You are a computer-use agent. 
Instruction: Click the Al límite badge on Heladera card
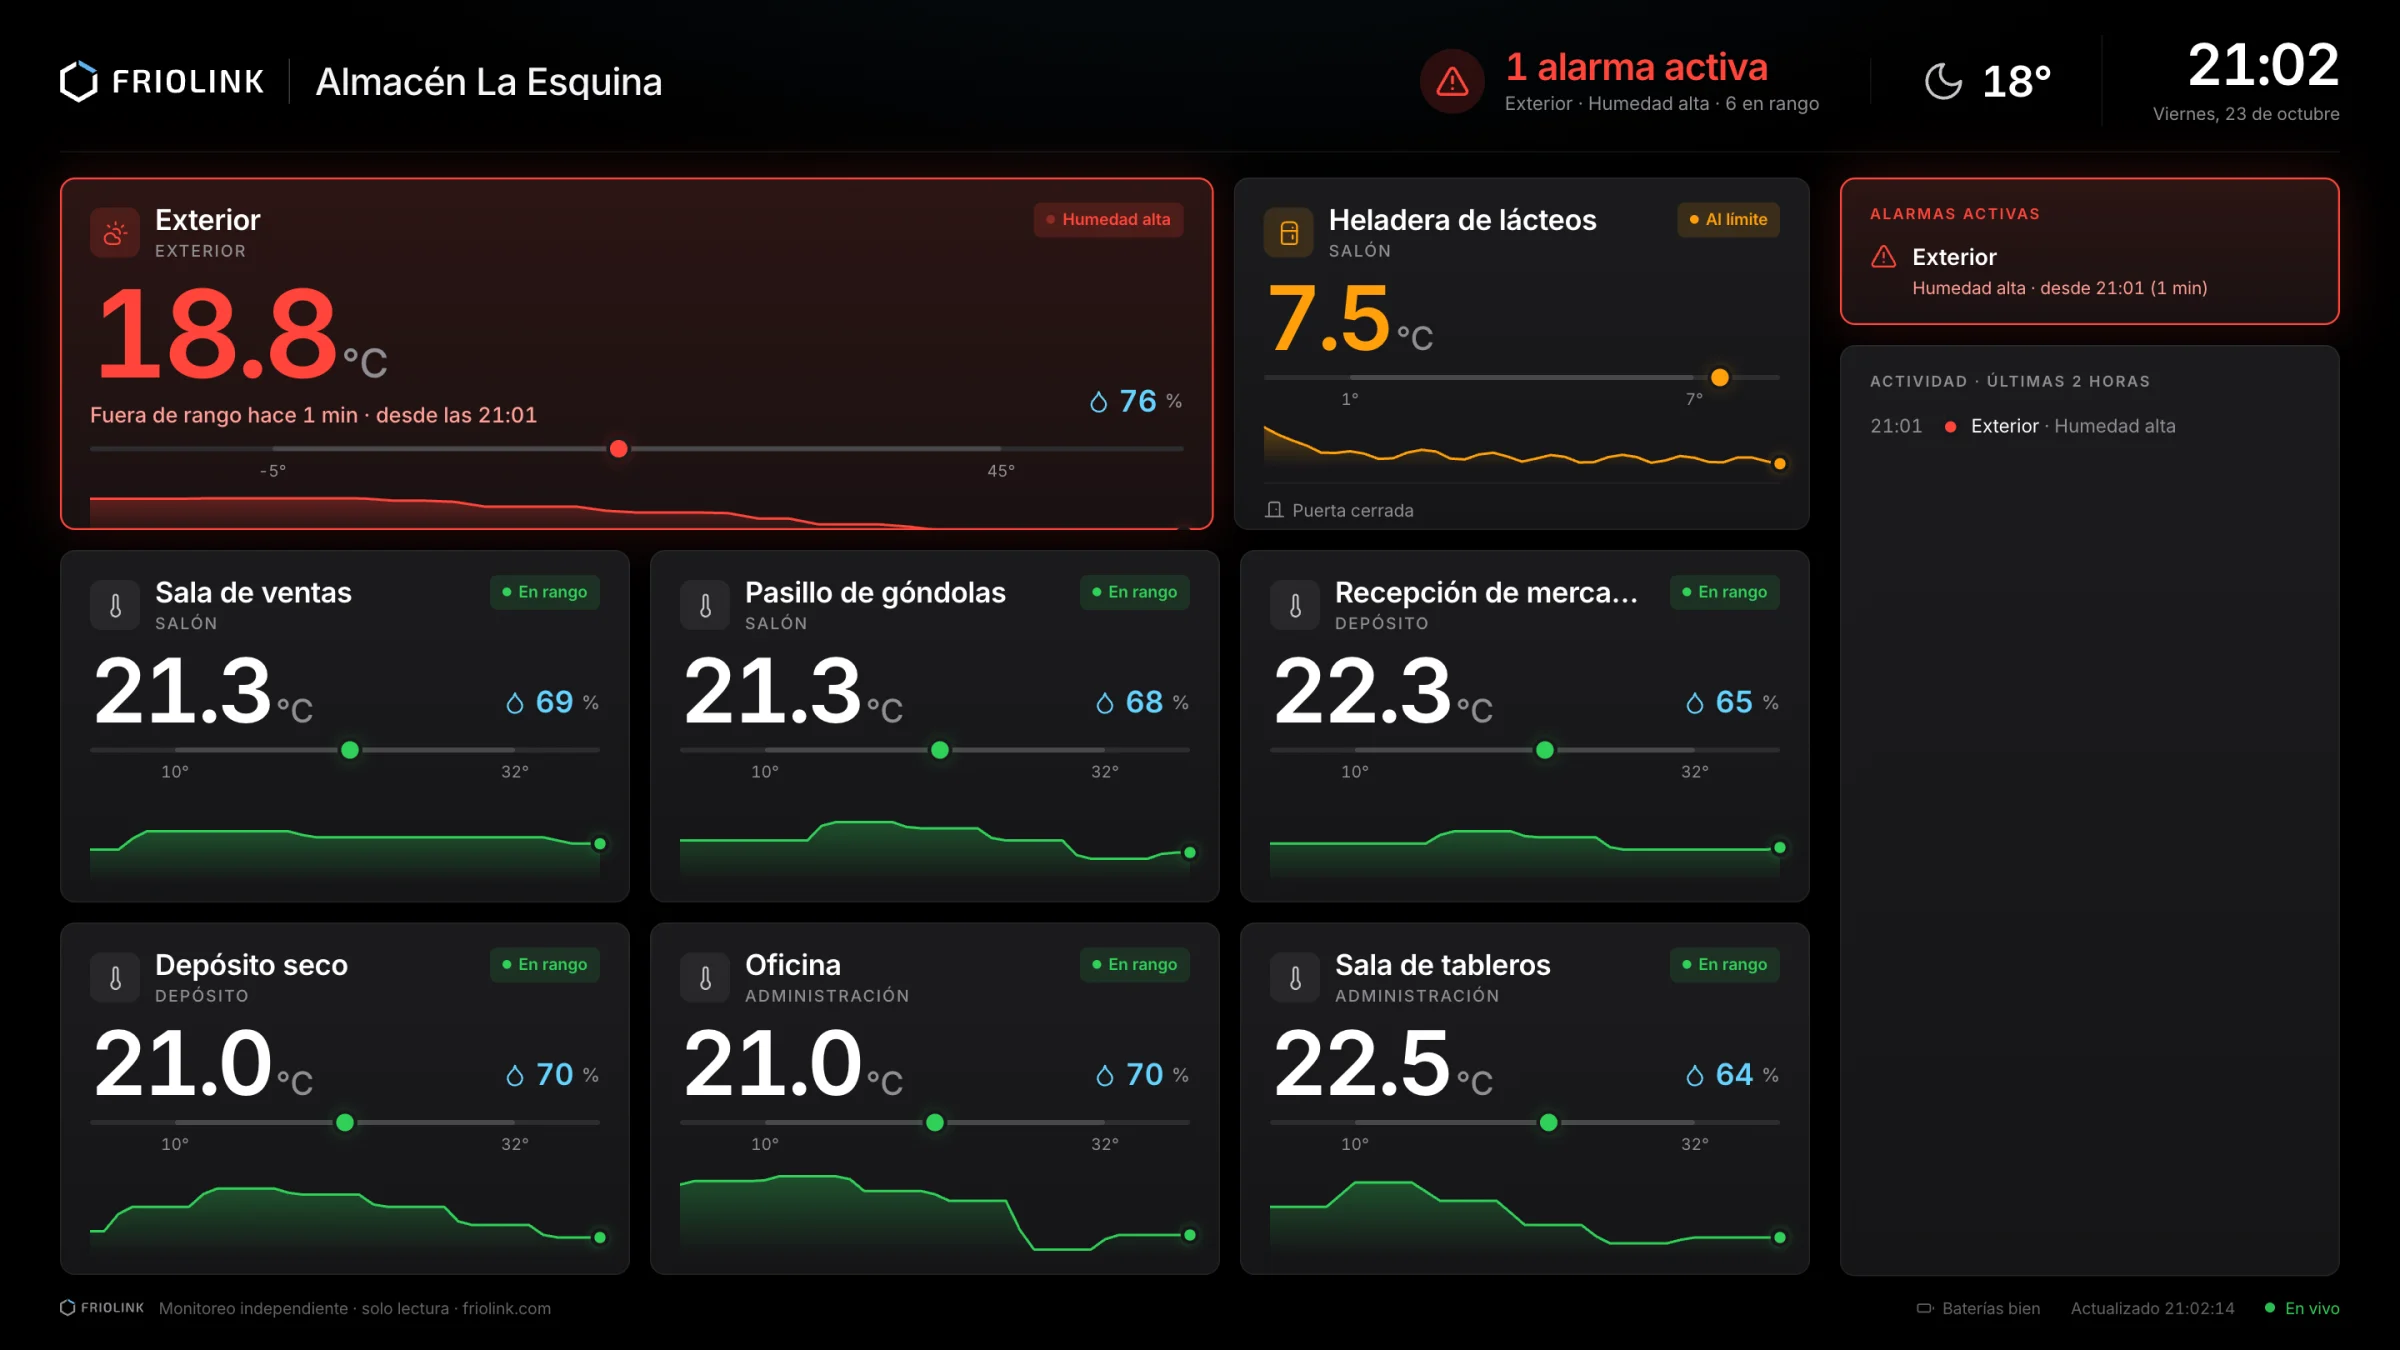point(1728,219)
